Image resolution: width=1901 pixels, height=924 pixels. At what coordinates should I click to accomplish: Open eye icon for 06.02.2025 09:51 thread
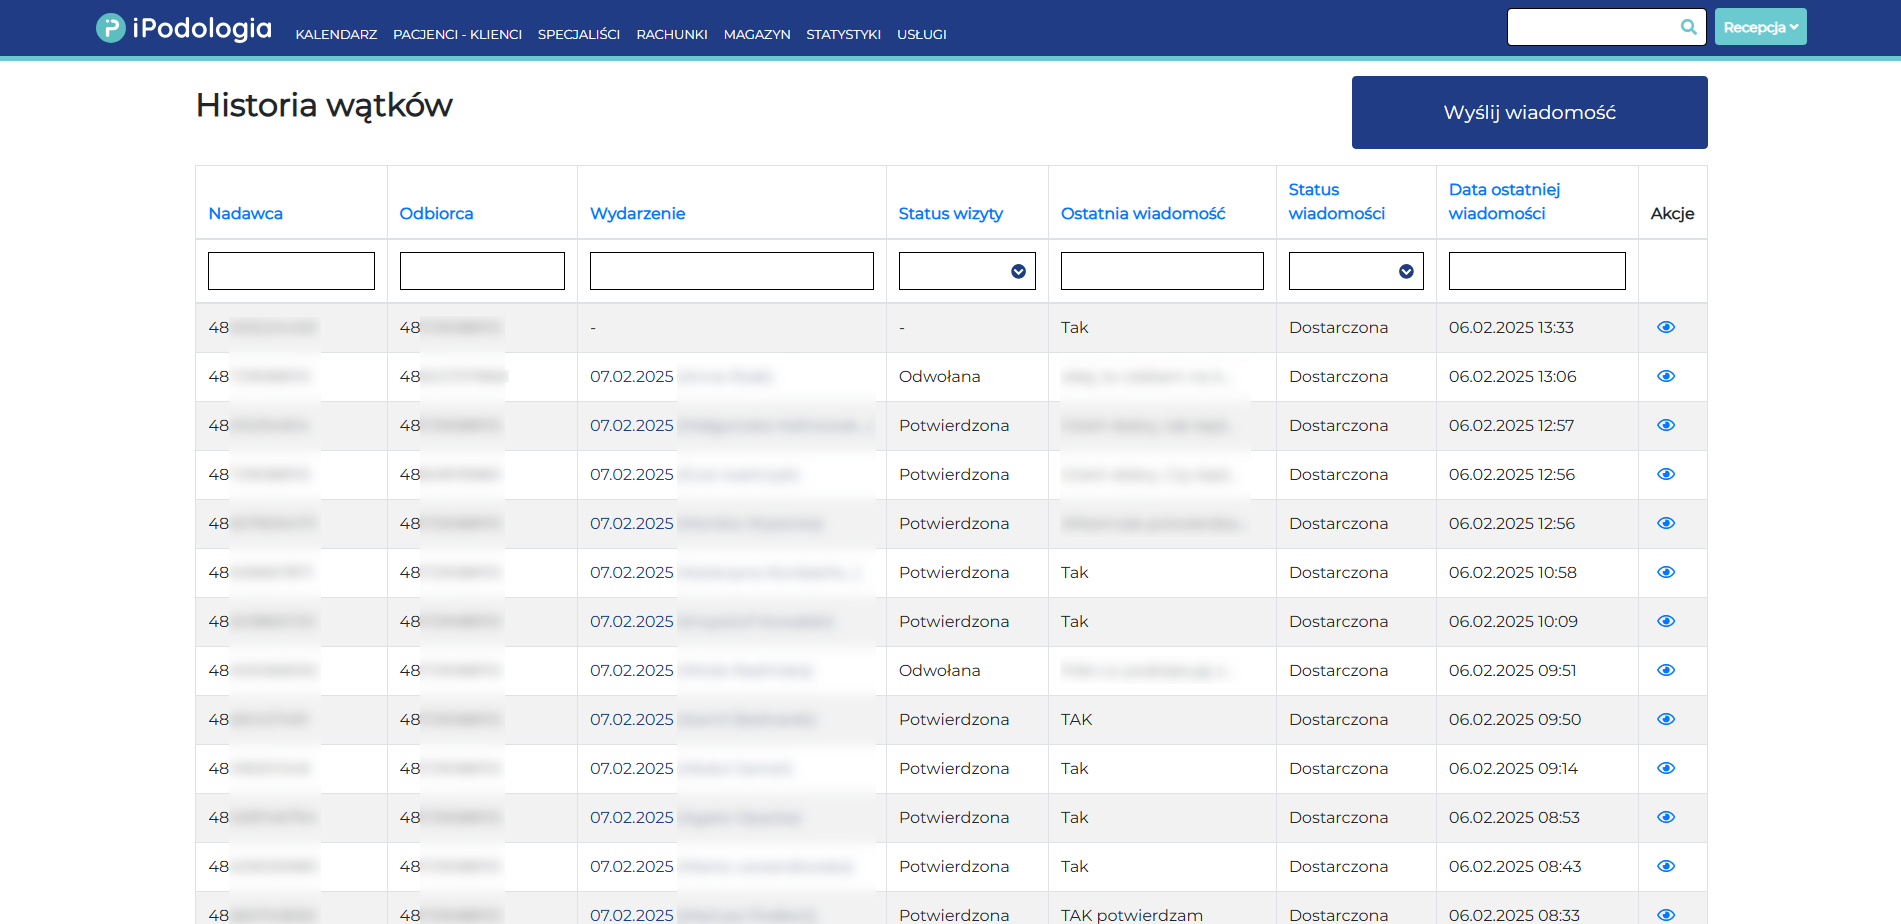click(1665, 671)
